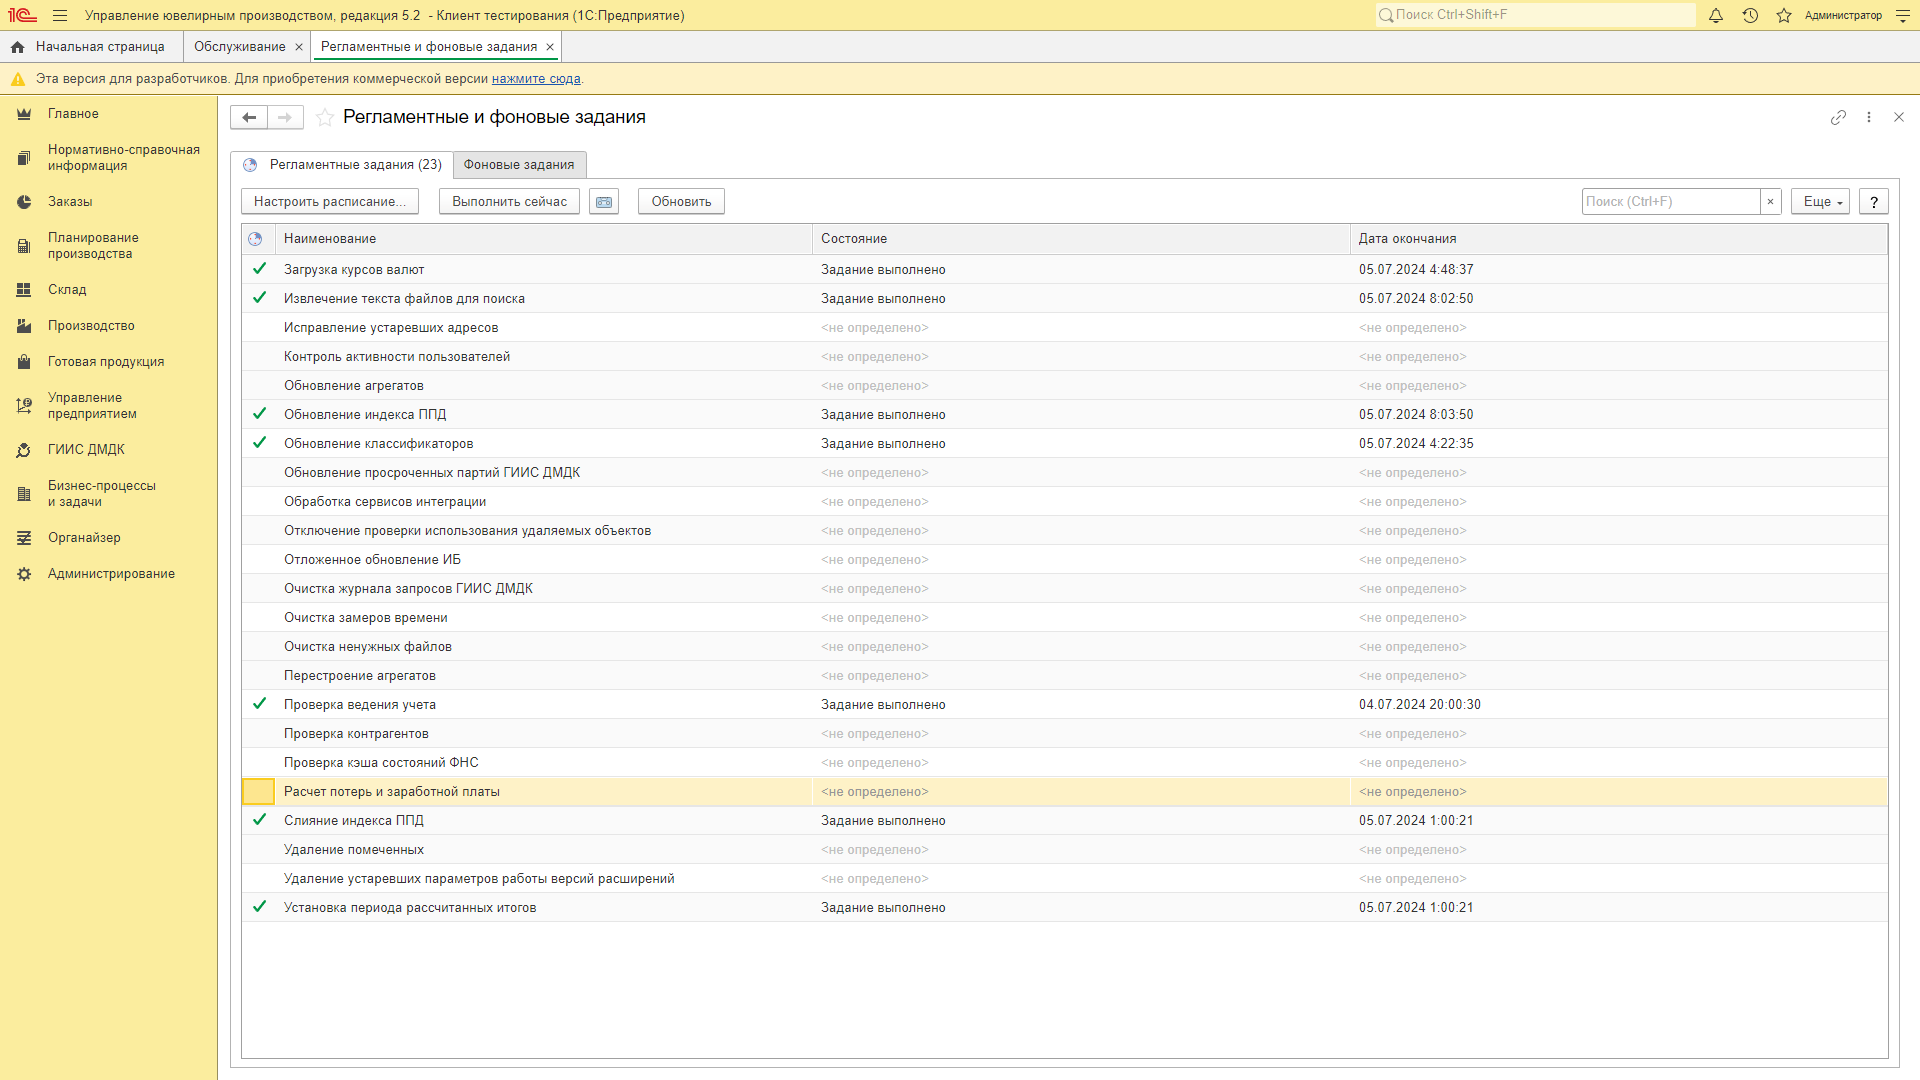This screenshot has height=1080, width=1920.
Task: Sort by Состояние column header
Action: (1081, 239)
